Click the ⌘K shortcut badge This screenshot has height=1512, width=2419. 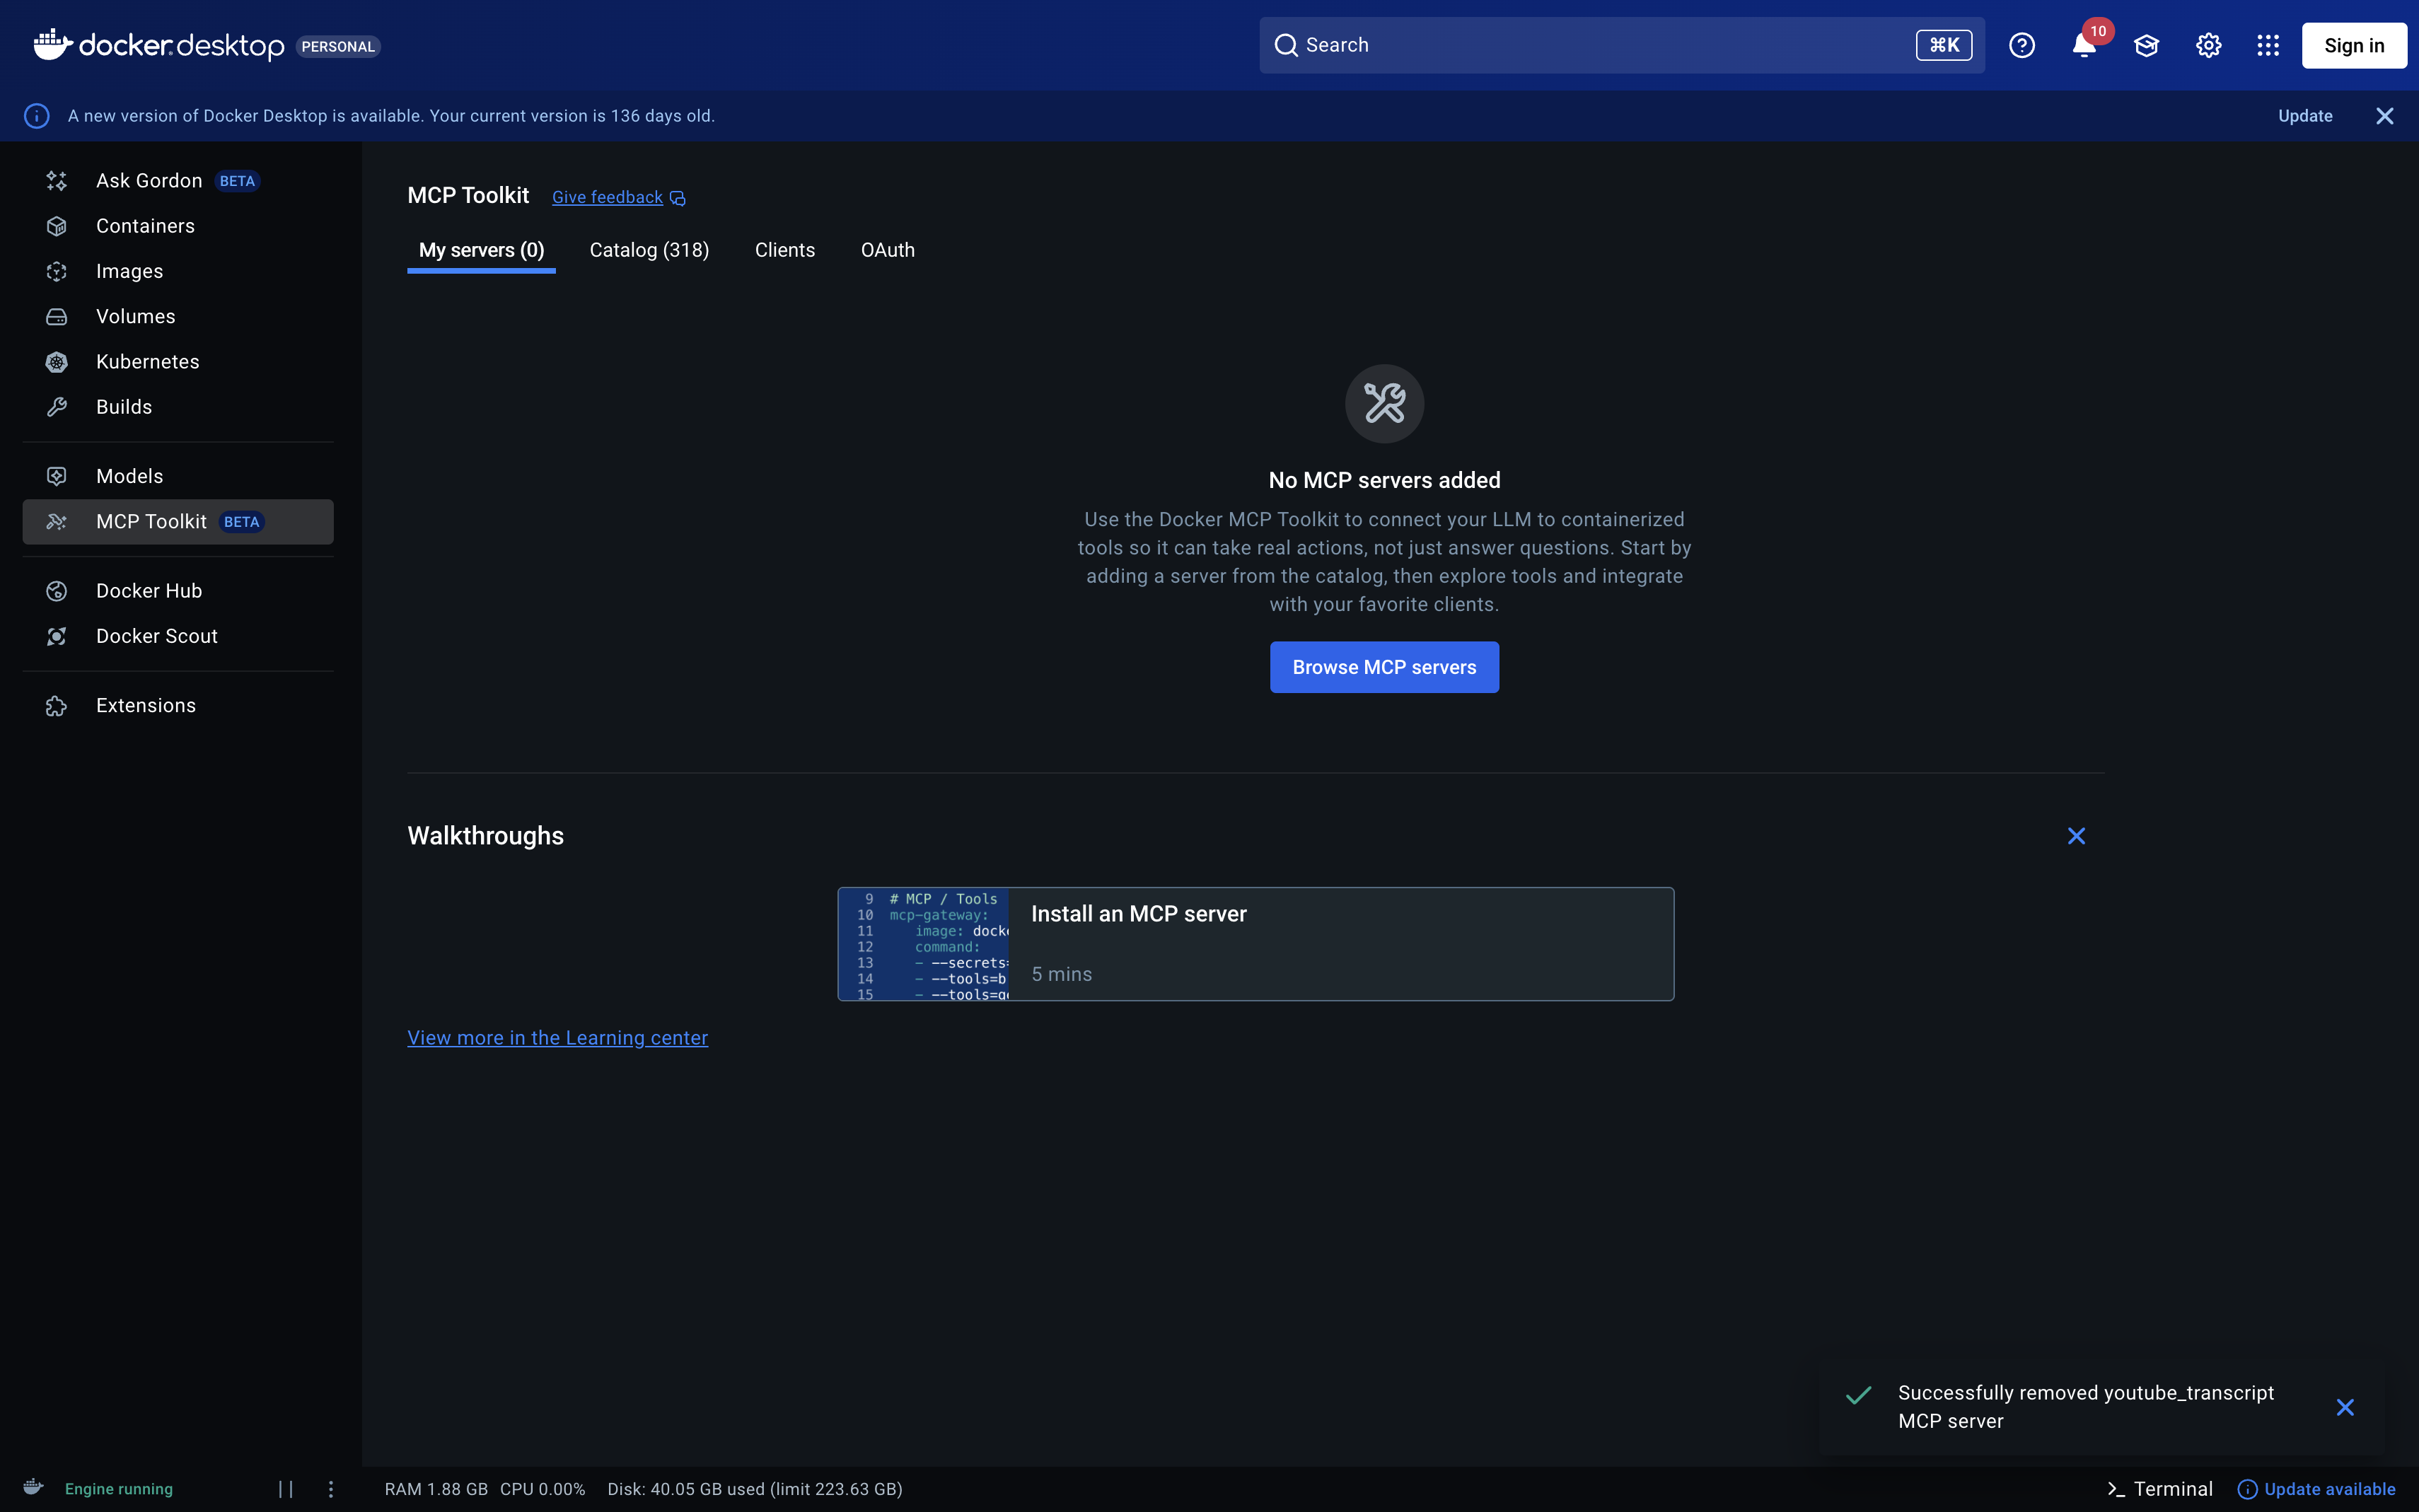pyautogui.click(x=1944, y=45)
